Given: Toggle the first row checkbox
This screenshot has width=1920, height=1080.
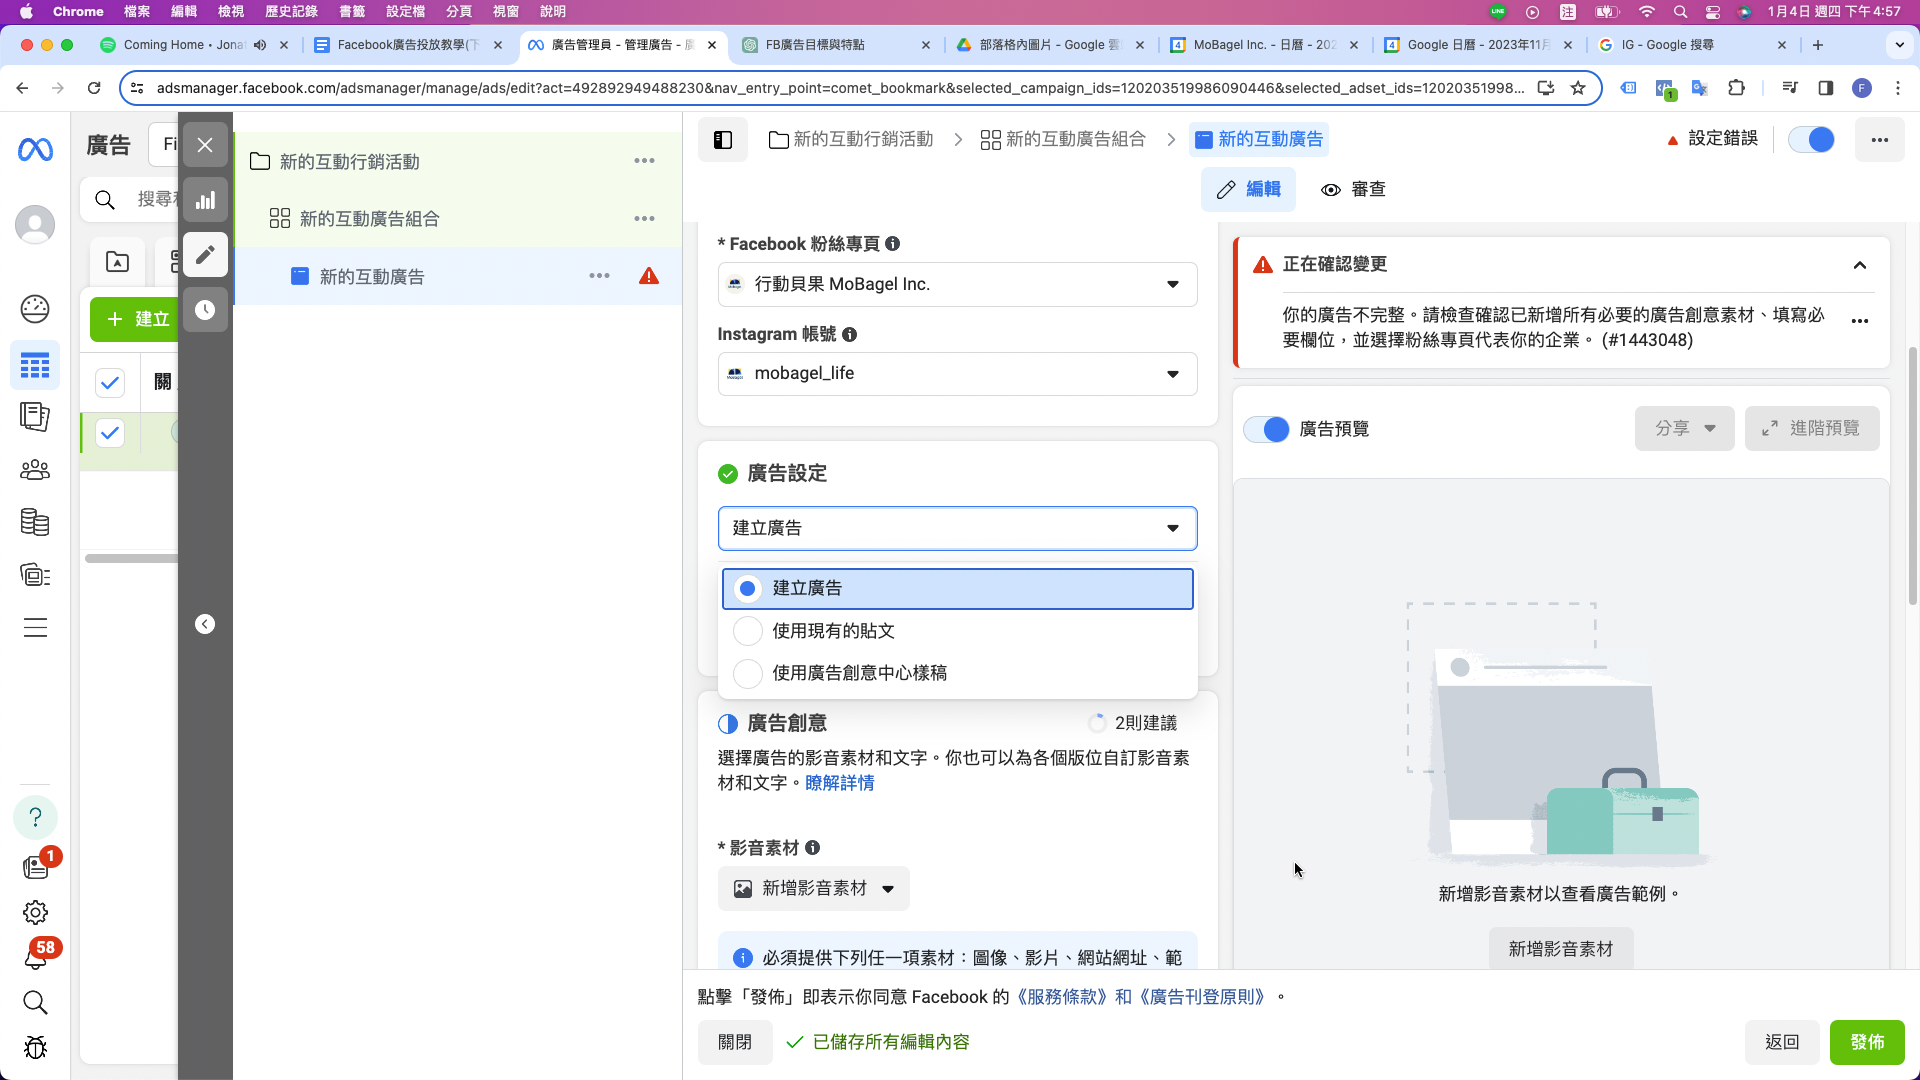Looking at the screenshot, I should pyautogui.click(x=110, y=433).
